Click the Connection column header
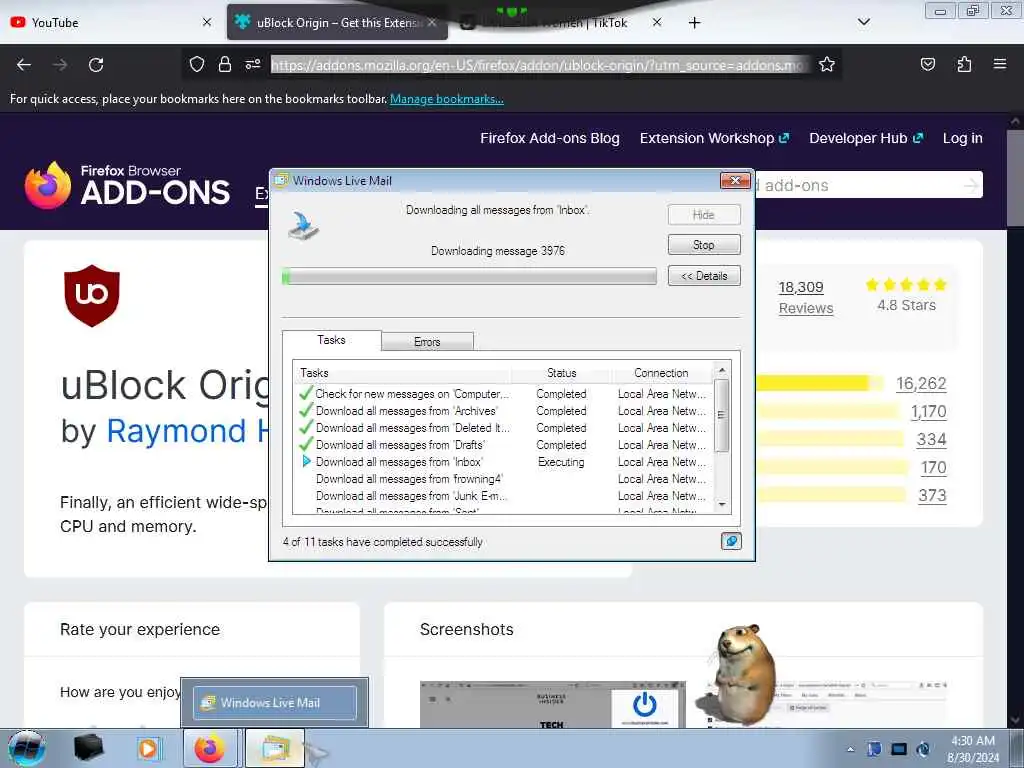Image resolution: width=1024 pixels, height=768 pixels. pyautogui.click(x=661, y=373)
